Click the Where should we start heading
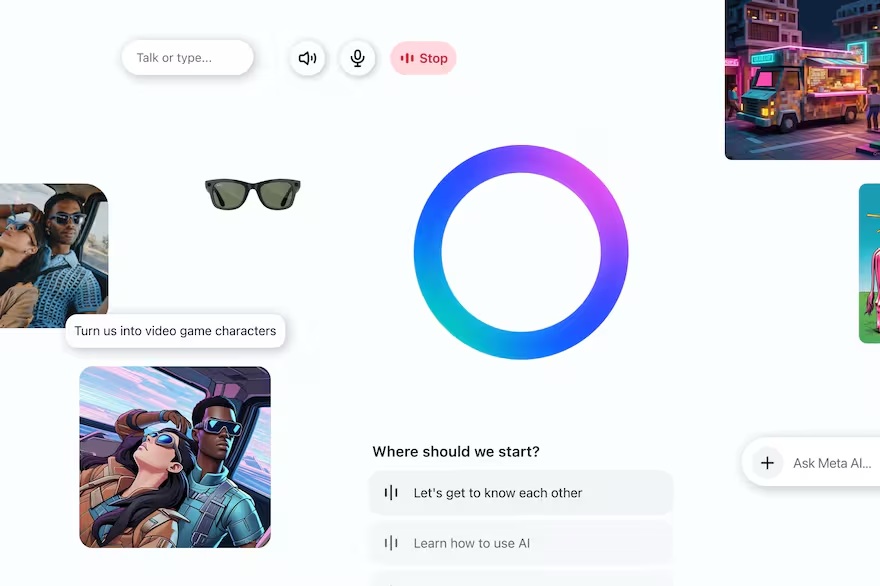Screen dimensions: 880x586 (456, 451)
